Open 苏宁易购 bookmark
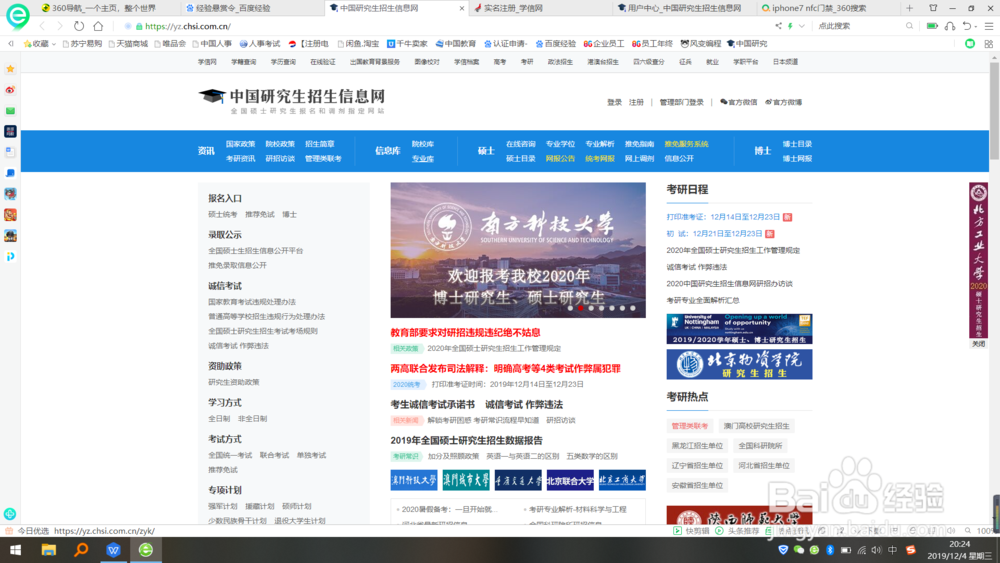 coord(82,44)
